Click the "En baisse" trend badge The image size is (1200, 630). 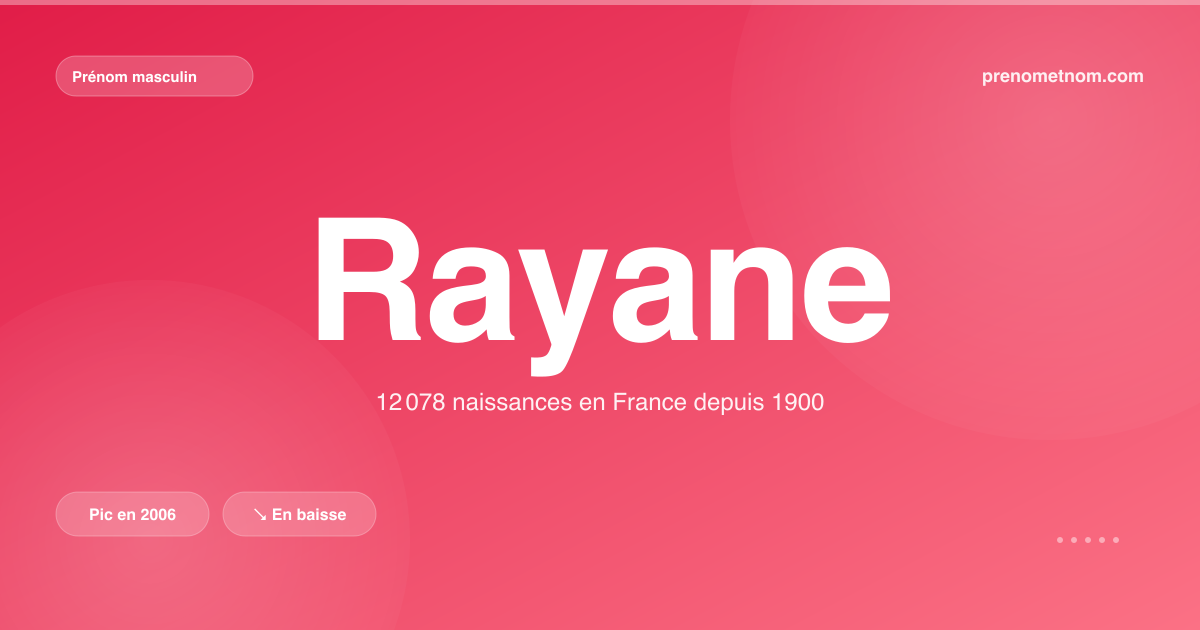(x=299, y=514)
